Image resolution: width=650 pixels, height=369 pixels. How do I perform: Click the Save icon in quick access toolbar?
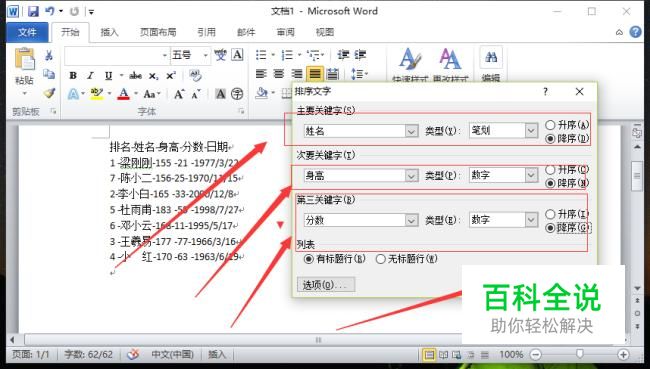point(33,11)
